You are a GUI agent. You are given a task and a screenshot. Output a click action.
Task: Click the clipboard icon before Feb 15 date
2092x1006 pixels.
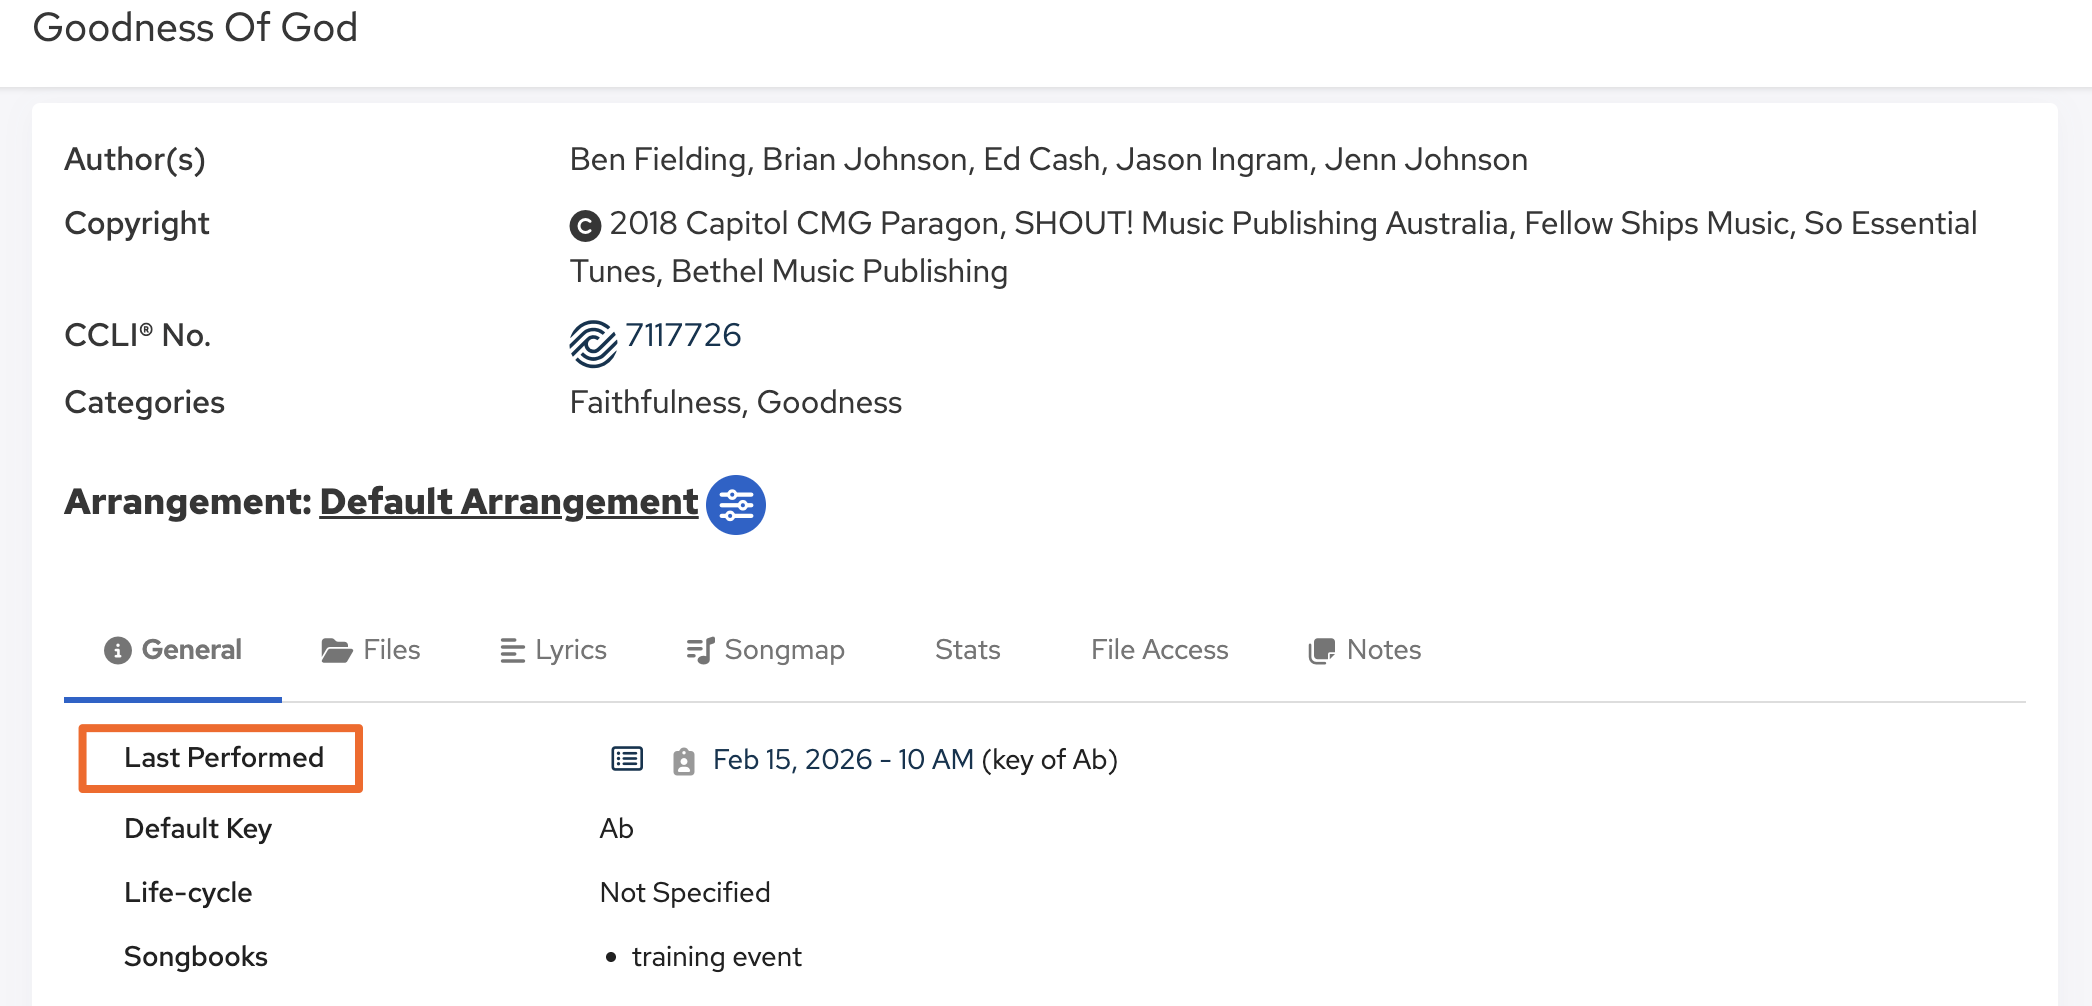(684, 761)
